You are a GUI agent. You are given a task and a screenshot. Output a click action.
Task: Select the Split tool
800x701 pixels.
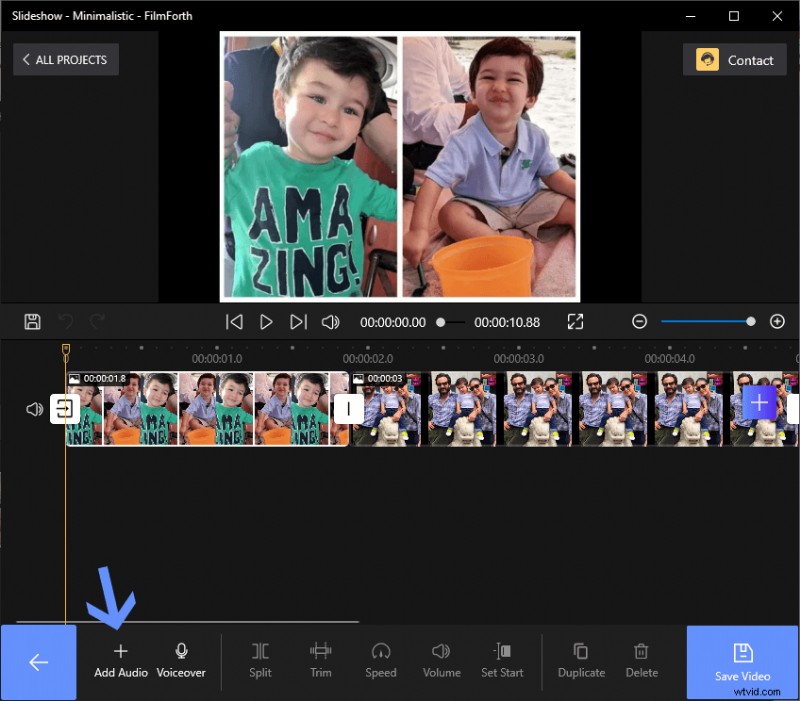pyautogui.click(x=260, y=661)
